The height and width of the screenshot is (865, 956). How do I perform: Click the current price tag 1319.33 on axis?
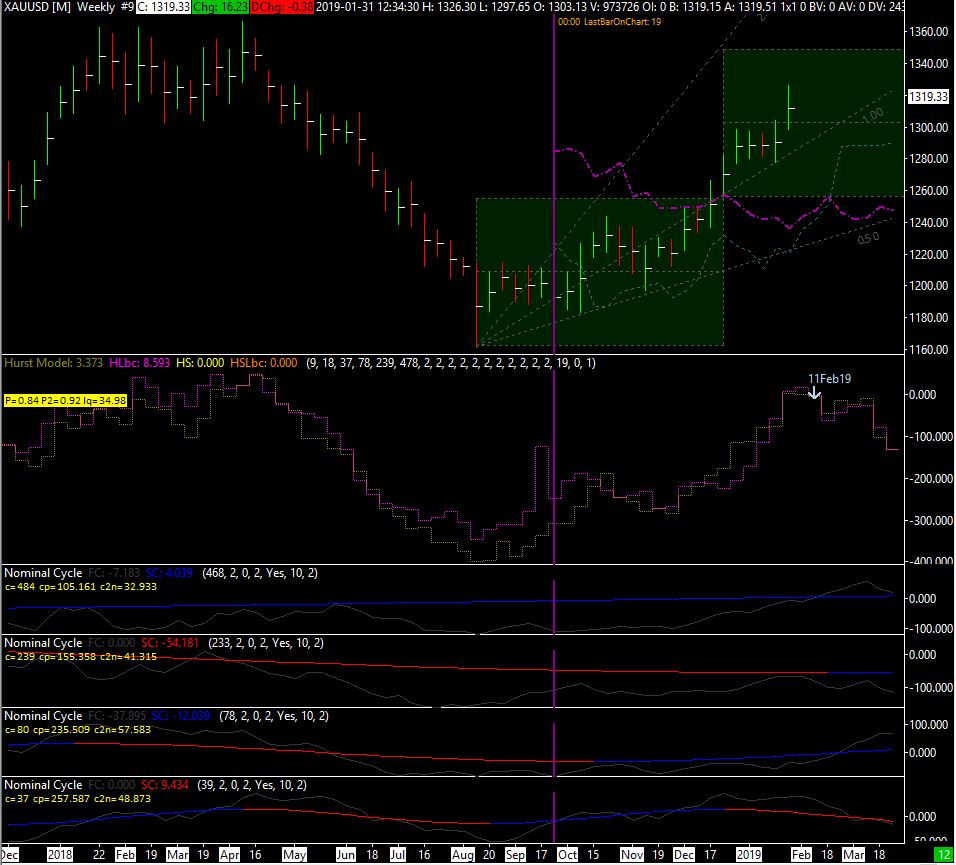929,96
